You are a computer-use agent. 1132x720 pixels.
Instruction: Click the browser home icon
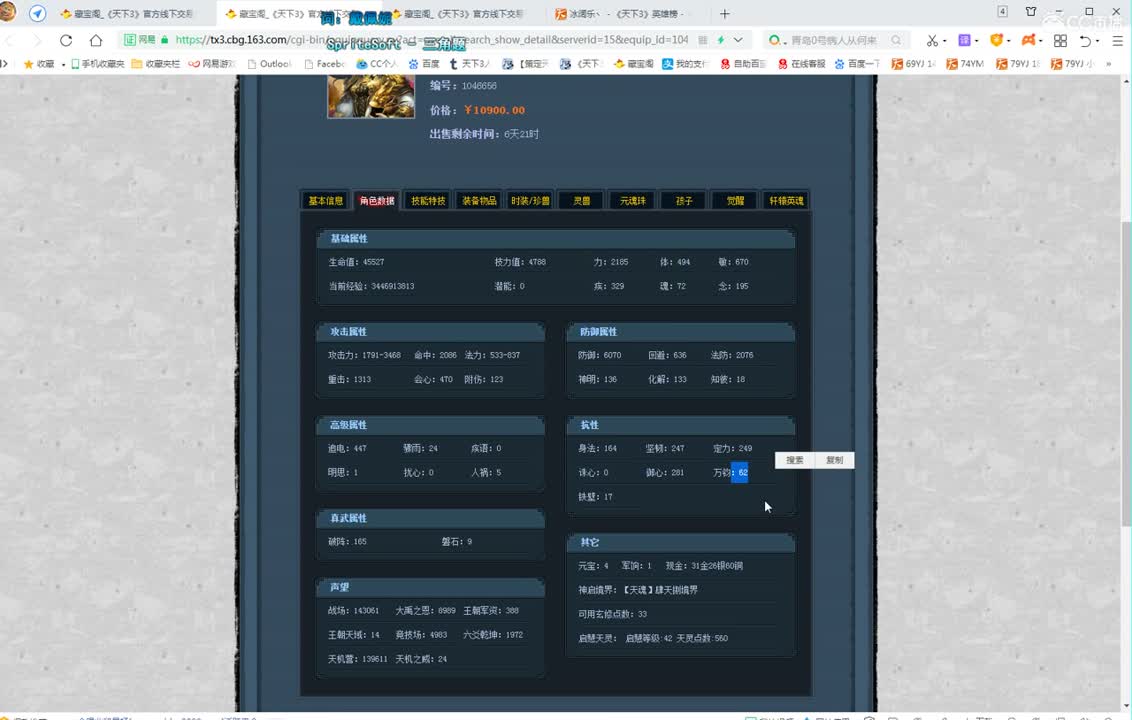pos(95,41)
